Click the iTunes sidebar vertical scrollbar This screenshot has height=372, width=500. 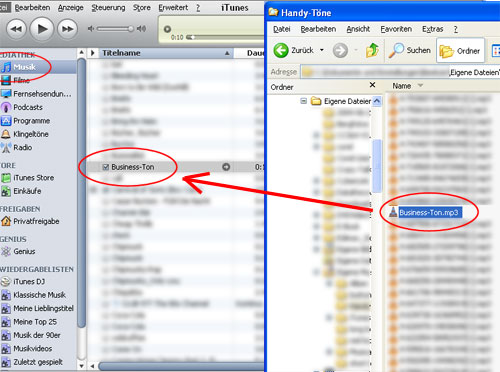[81, 192]
